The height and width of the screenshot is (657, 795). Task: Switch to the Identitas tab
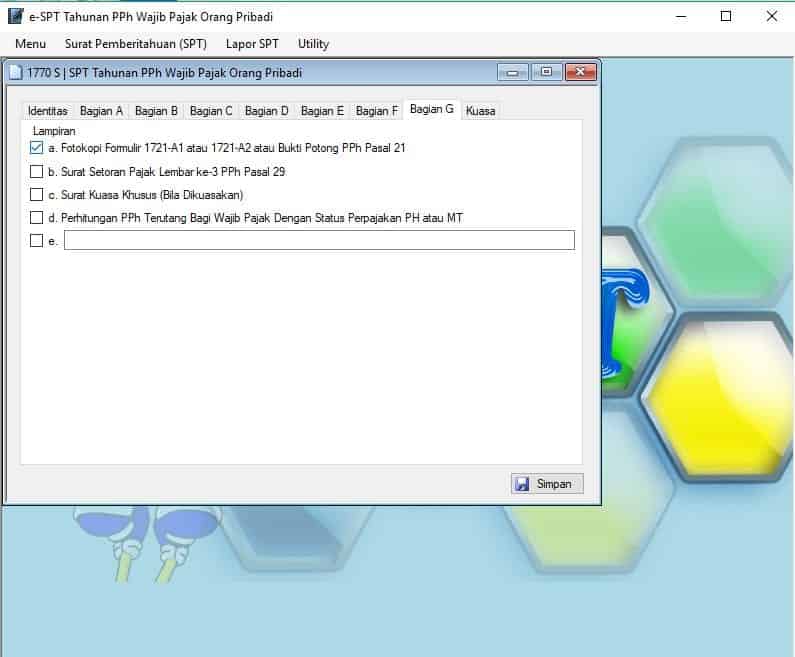[48, 111]
